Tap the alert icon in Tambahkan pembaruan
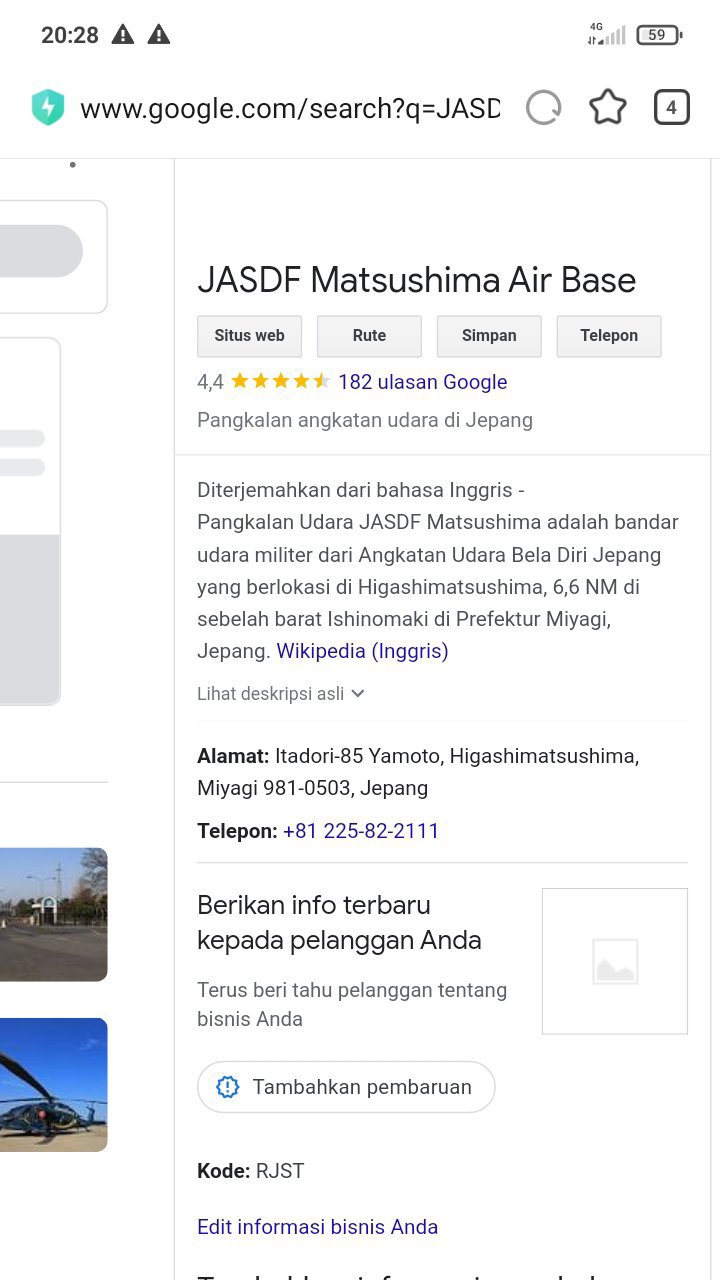Viewport: 720px width, 1280px height. coord(228,1087)
